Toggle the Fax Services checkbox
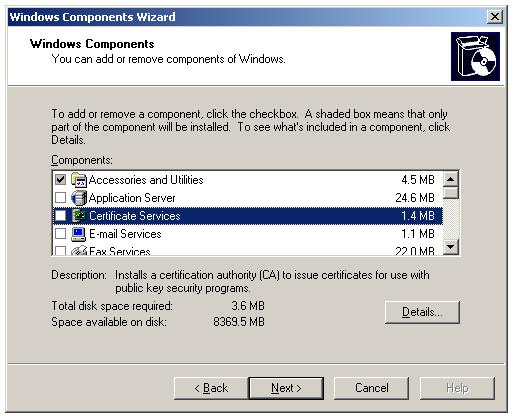The width and height of the screenshot is (517, 417). point(60,251)
